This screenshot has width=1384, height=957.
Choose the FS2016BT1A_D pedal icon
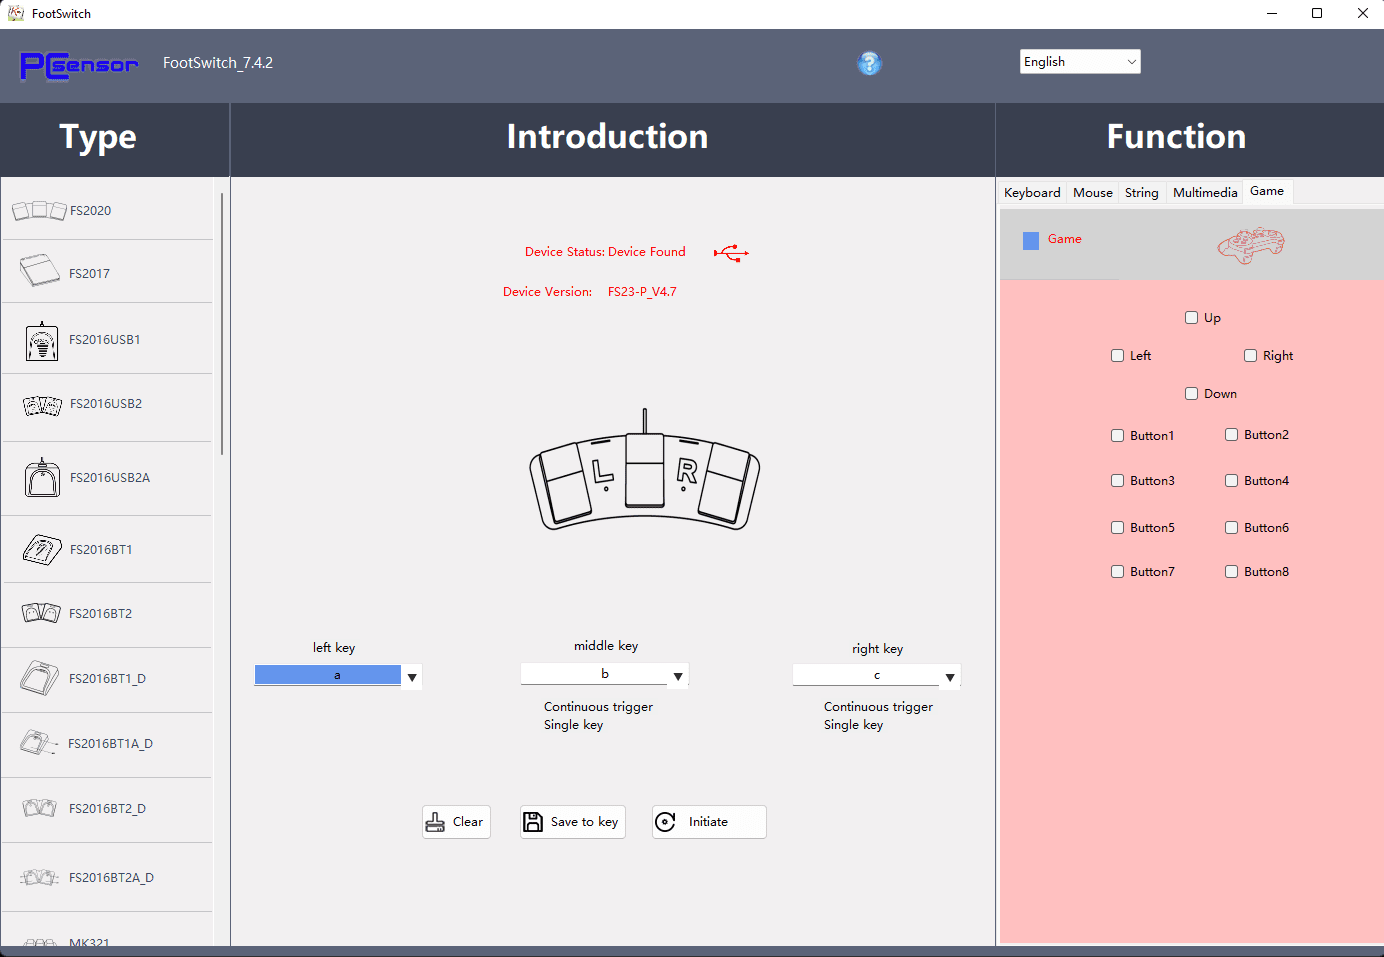point(39,743)
